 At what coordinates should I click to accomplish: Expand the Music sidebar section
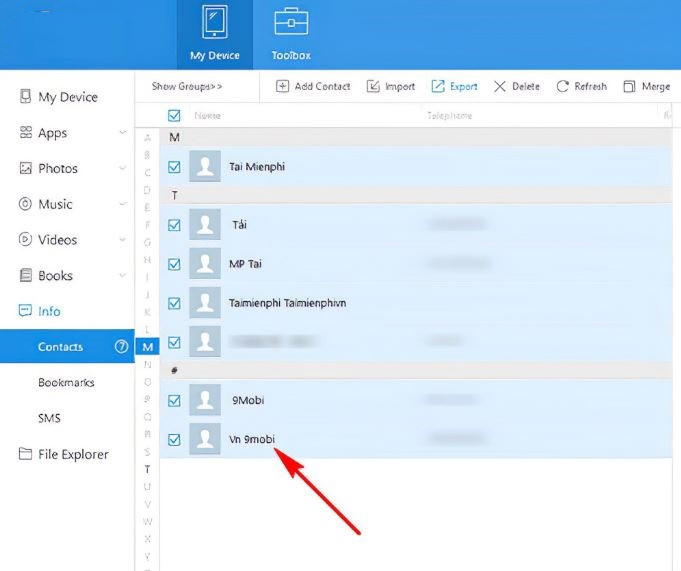click(x=122, y=204)
